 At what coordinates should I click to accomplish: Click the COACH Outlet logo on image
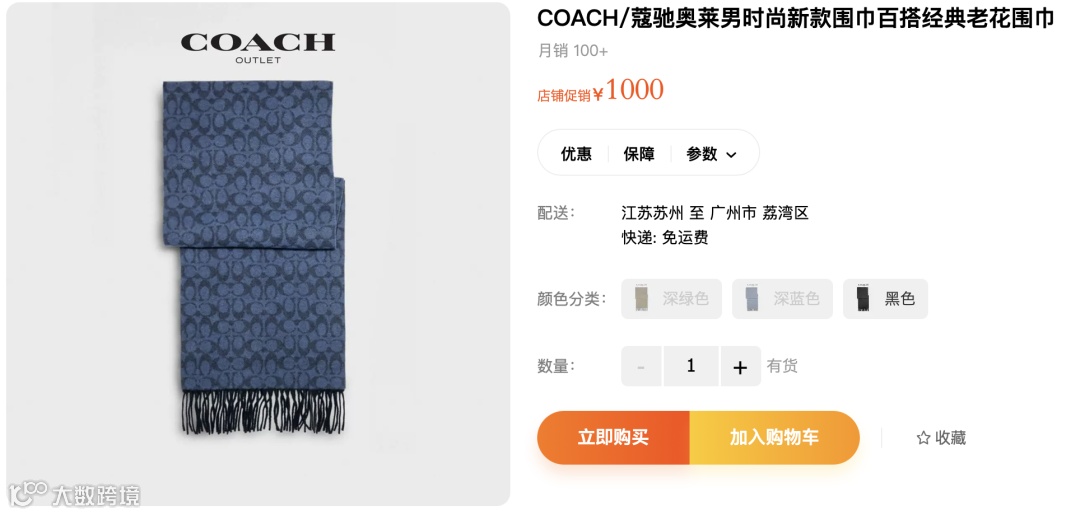click(258, 47)
